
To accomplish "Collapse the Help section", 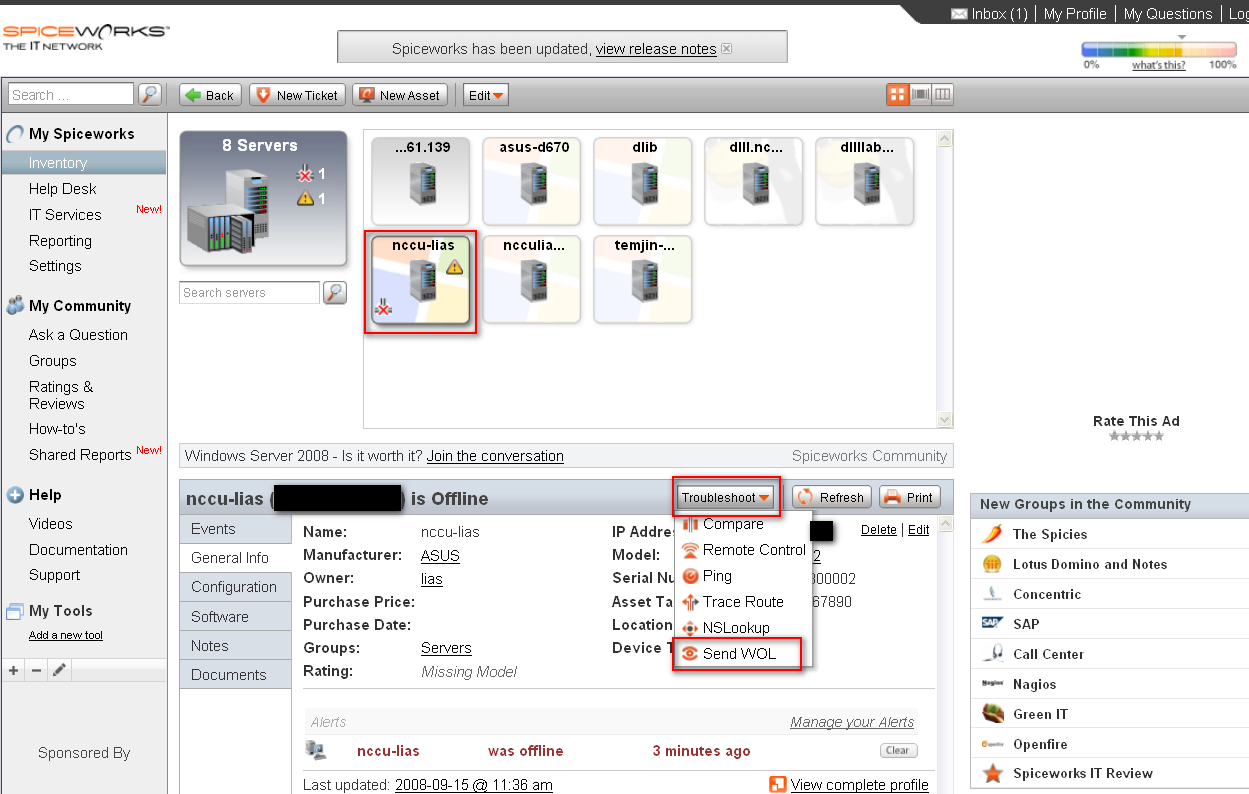I will pyautogui.click(x=34, y=495).
